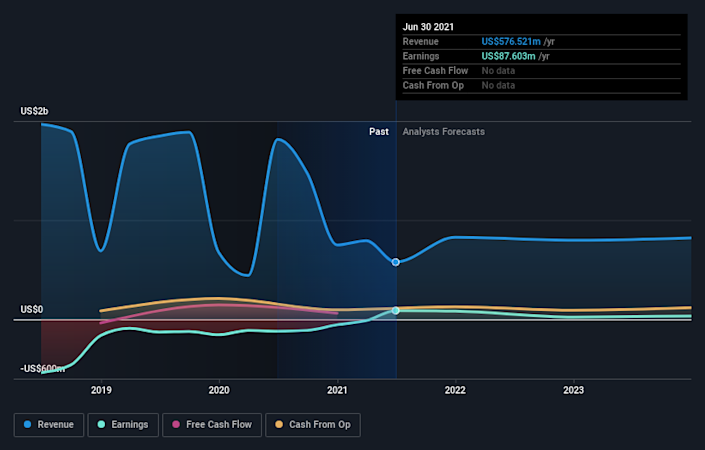Hide the Free Cash Flow series
Screen dimensions: 705x450
tap(210, 424)
